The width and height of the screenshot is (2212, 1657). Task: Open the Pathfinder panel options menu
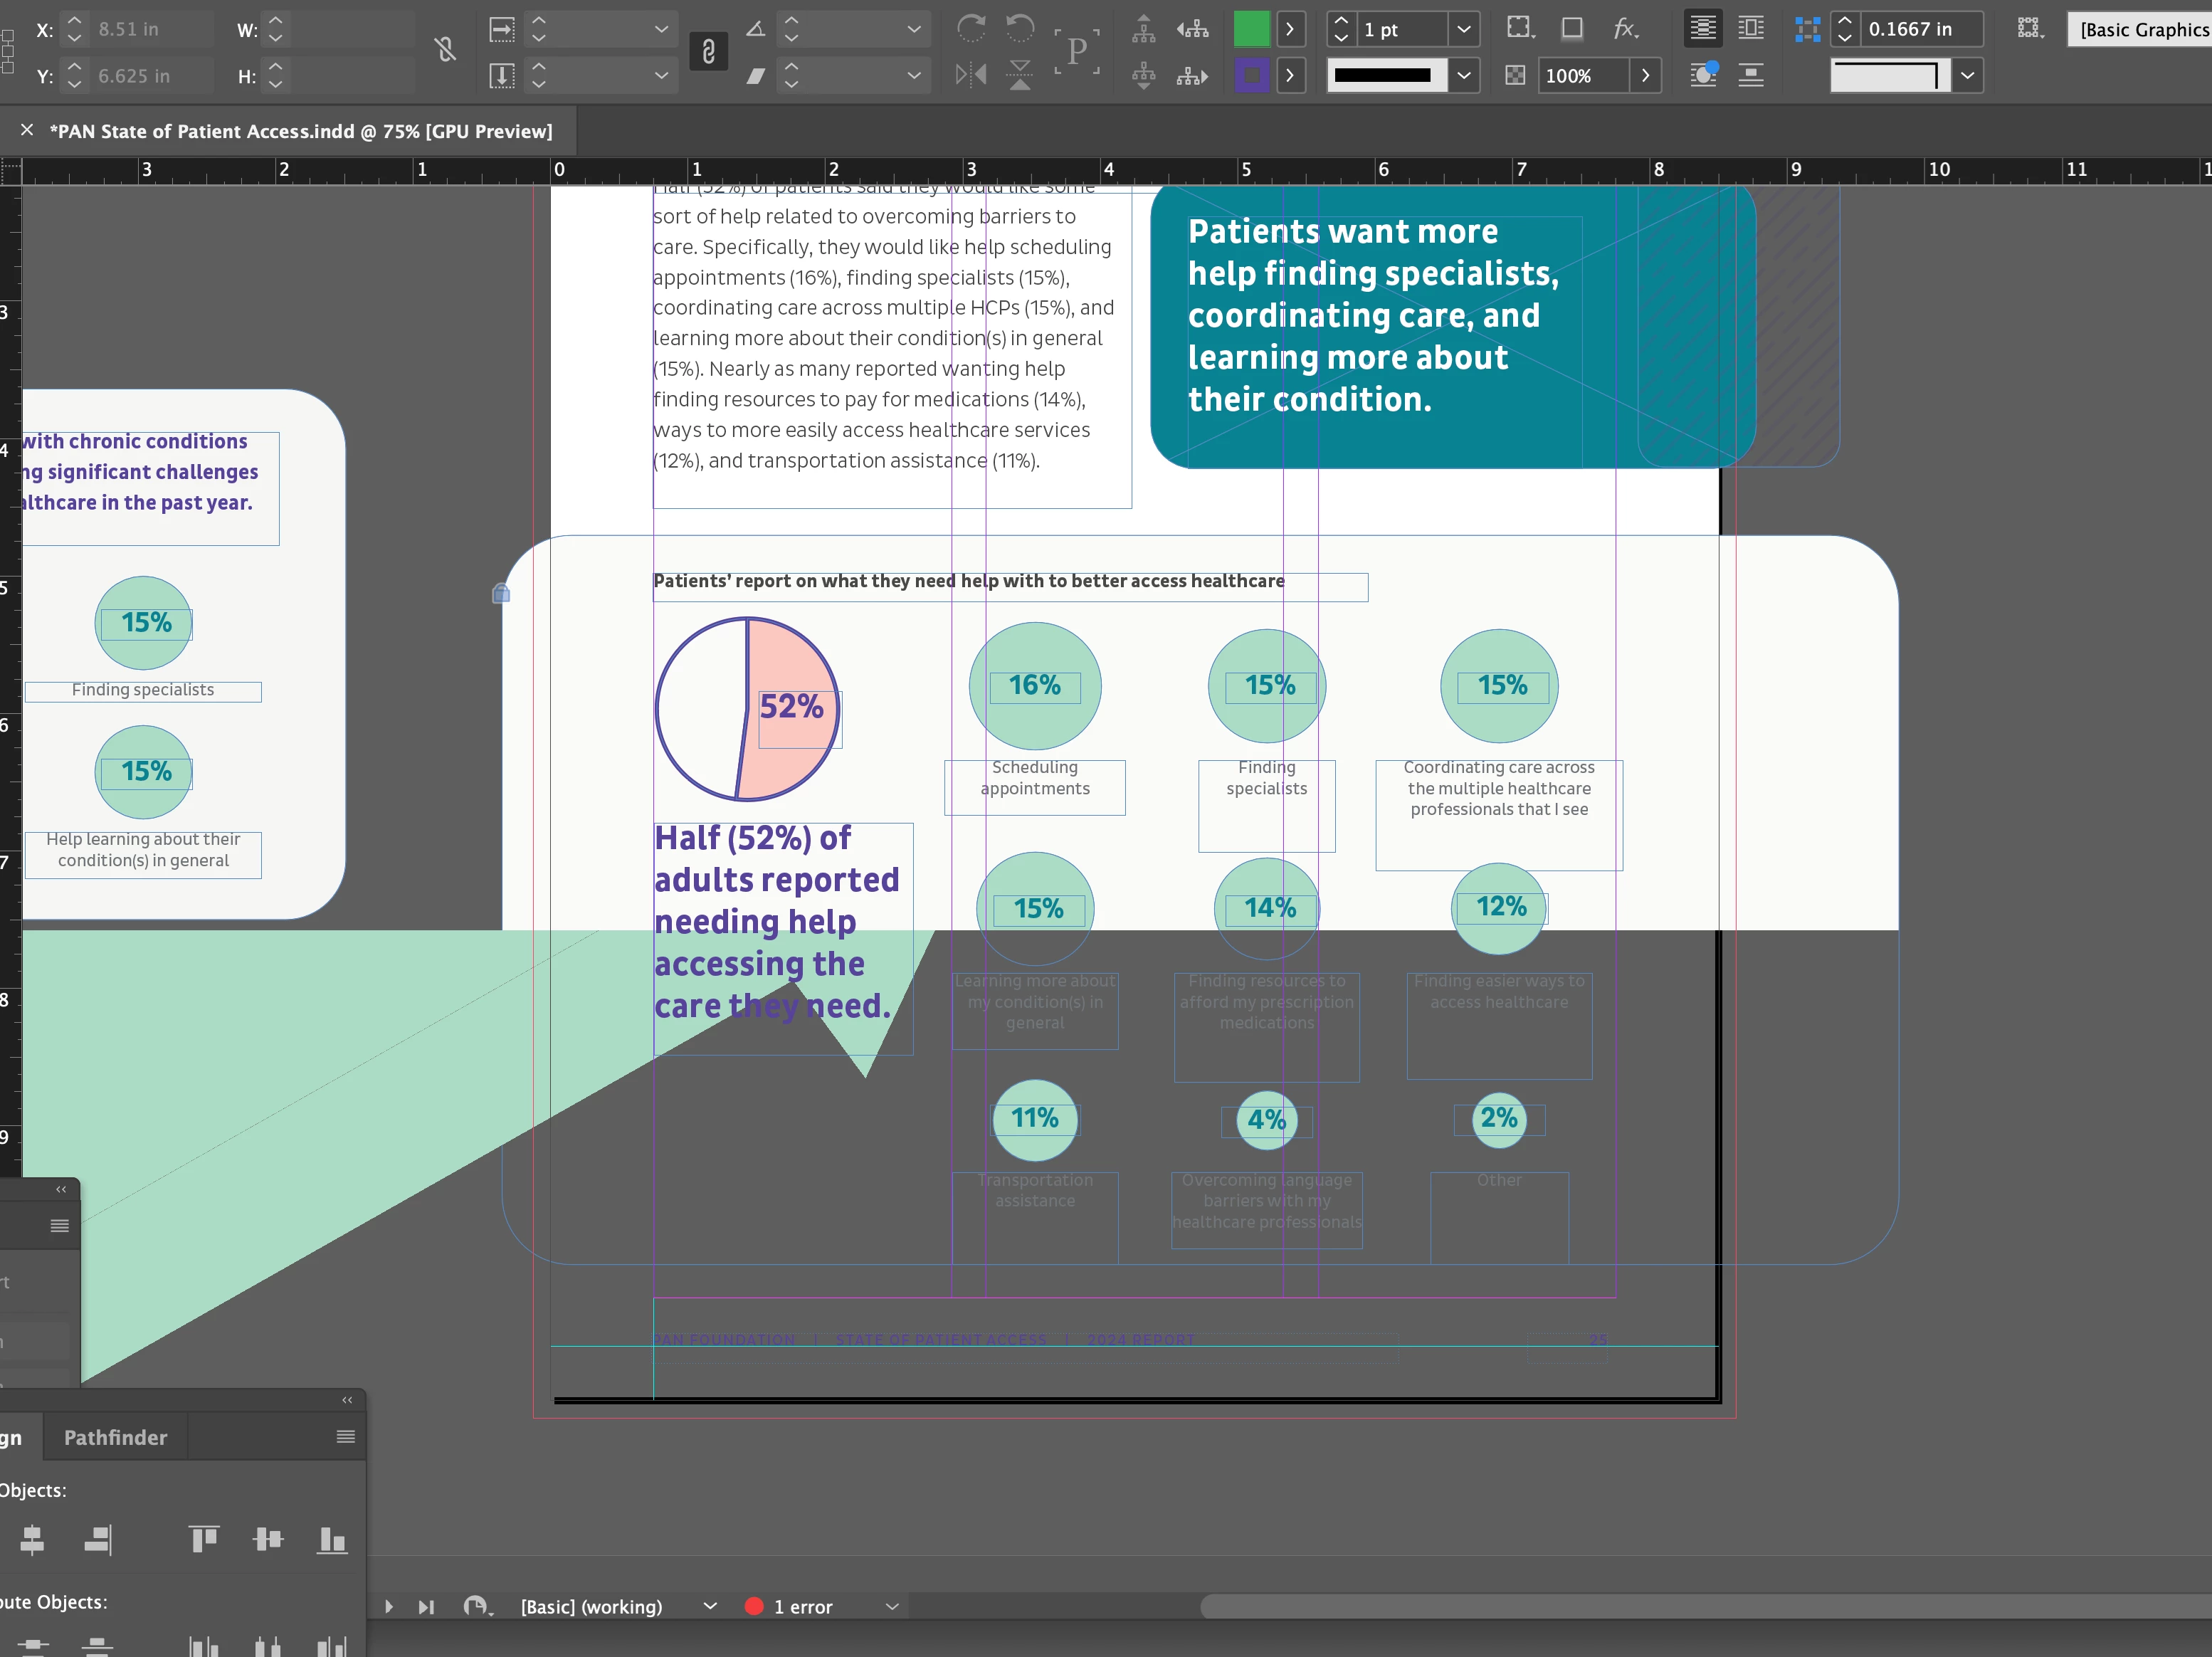tap(345, 1437)
